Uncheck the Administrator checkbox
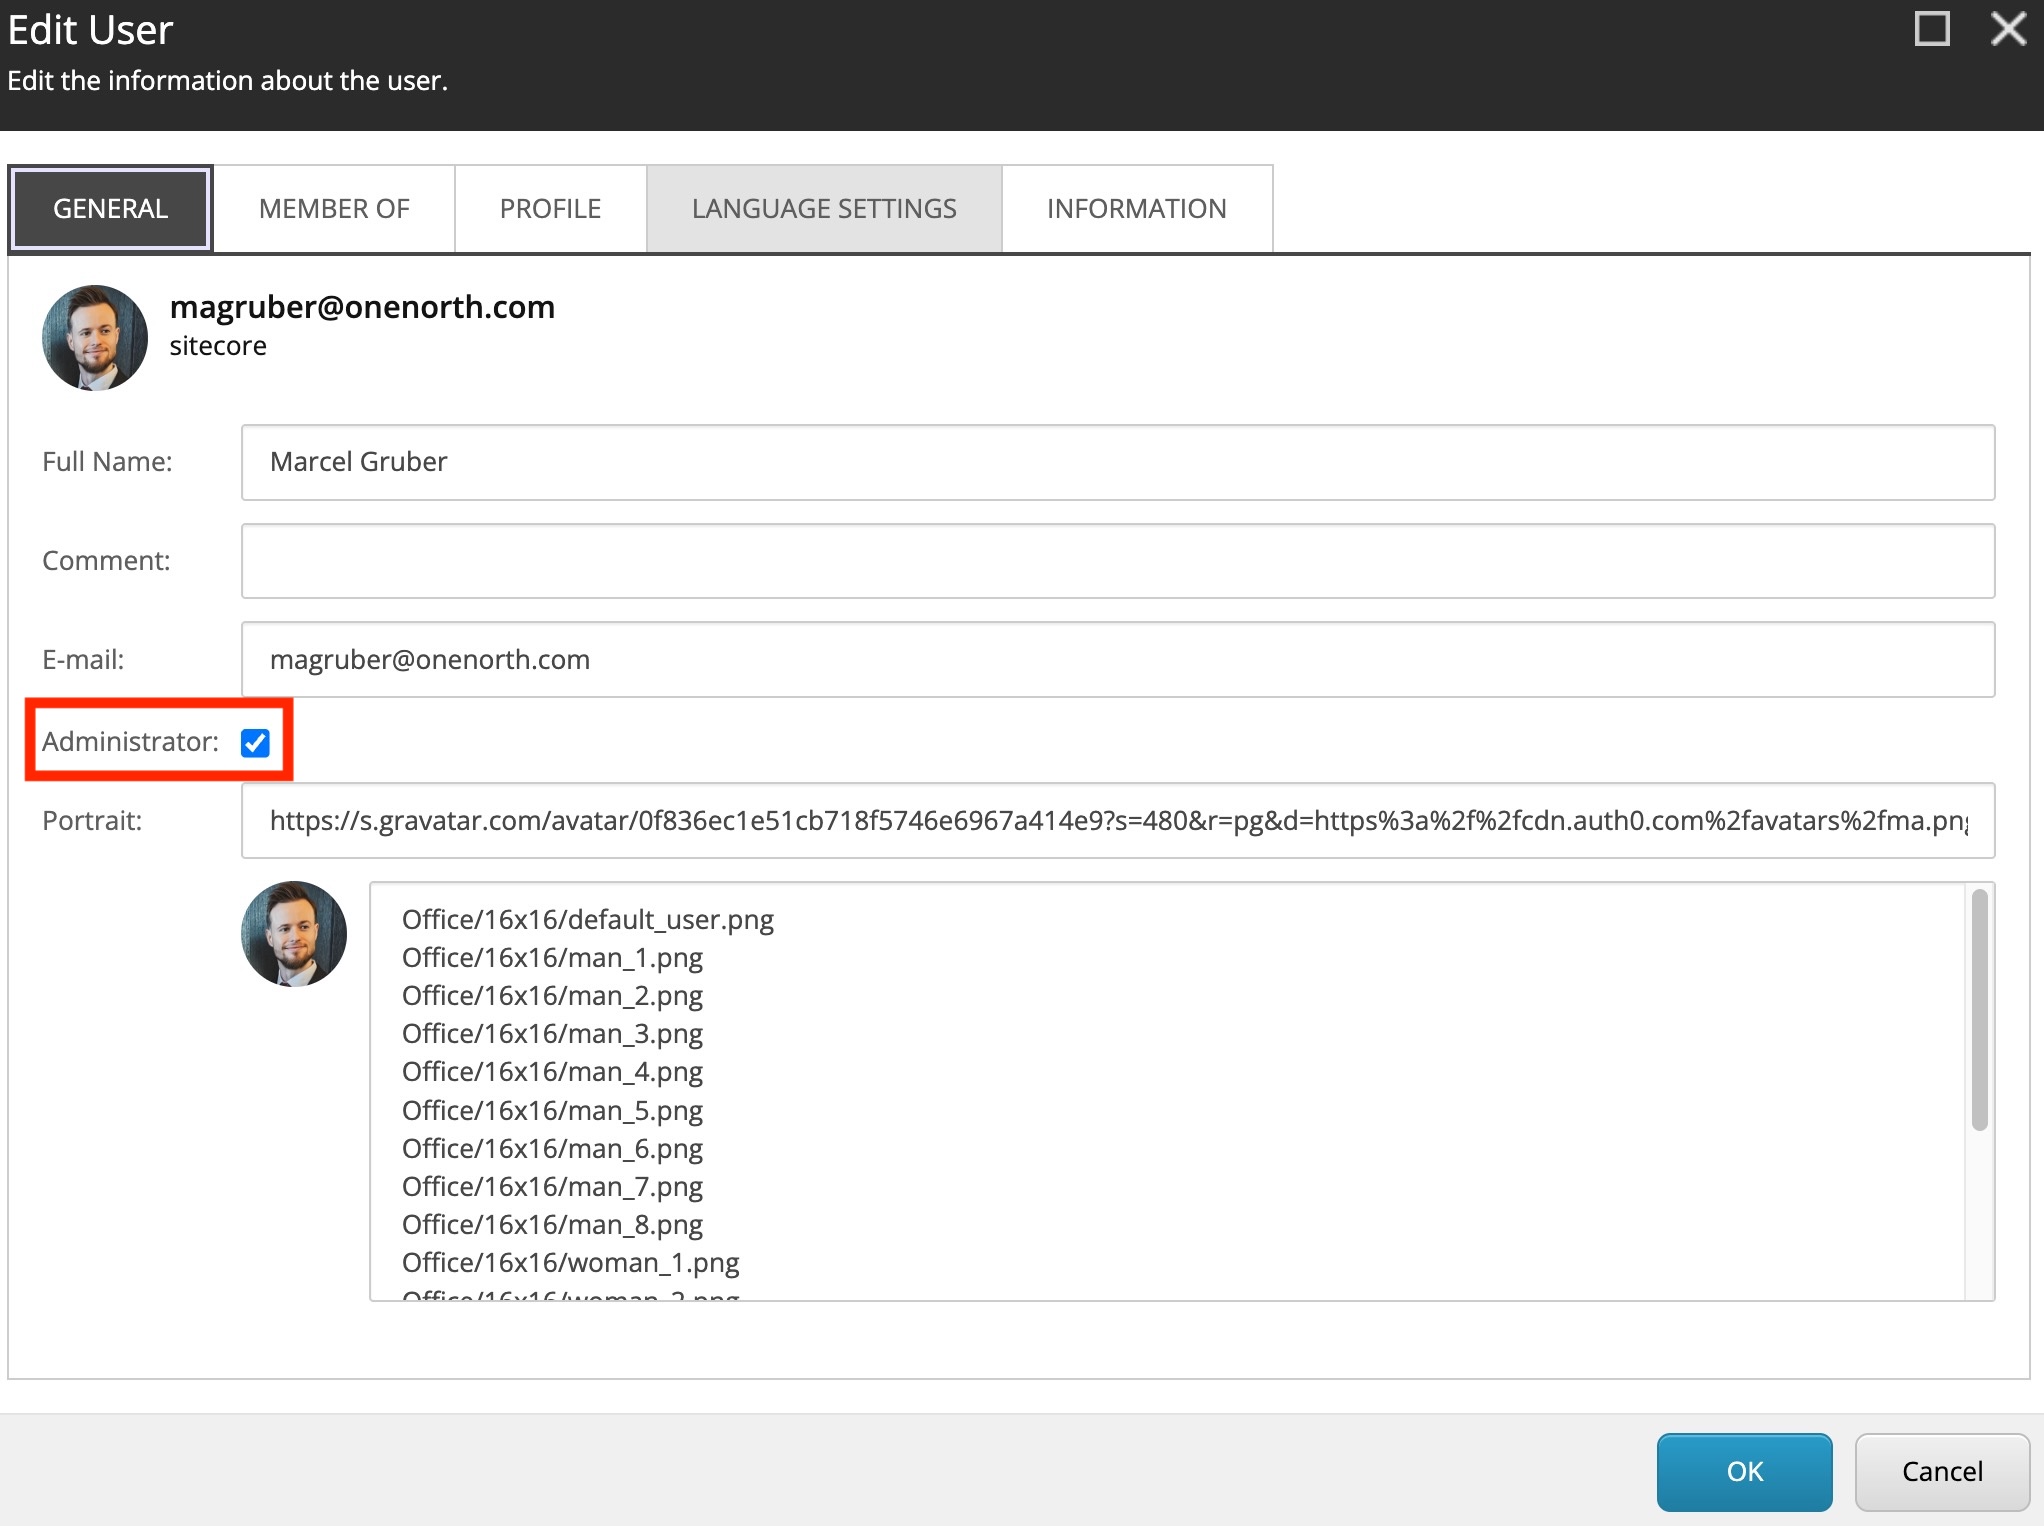The width and height of the screenshot is (2044, 1526). pos(255,742)
